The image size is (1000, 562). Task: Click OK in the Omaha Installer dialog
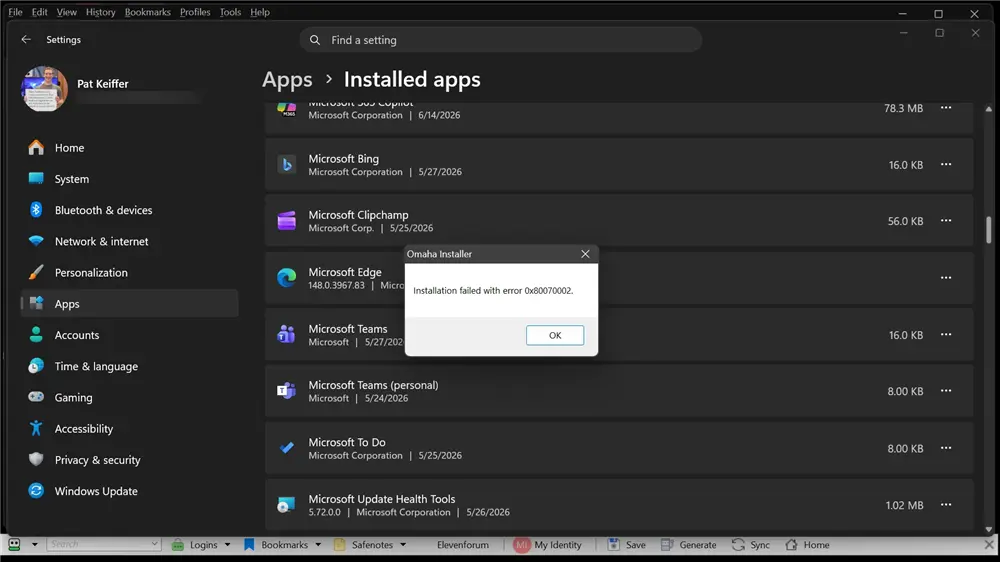coord(554,335)
